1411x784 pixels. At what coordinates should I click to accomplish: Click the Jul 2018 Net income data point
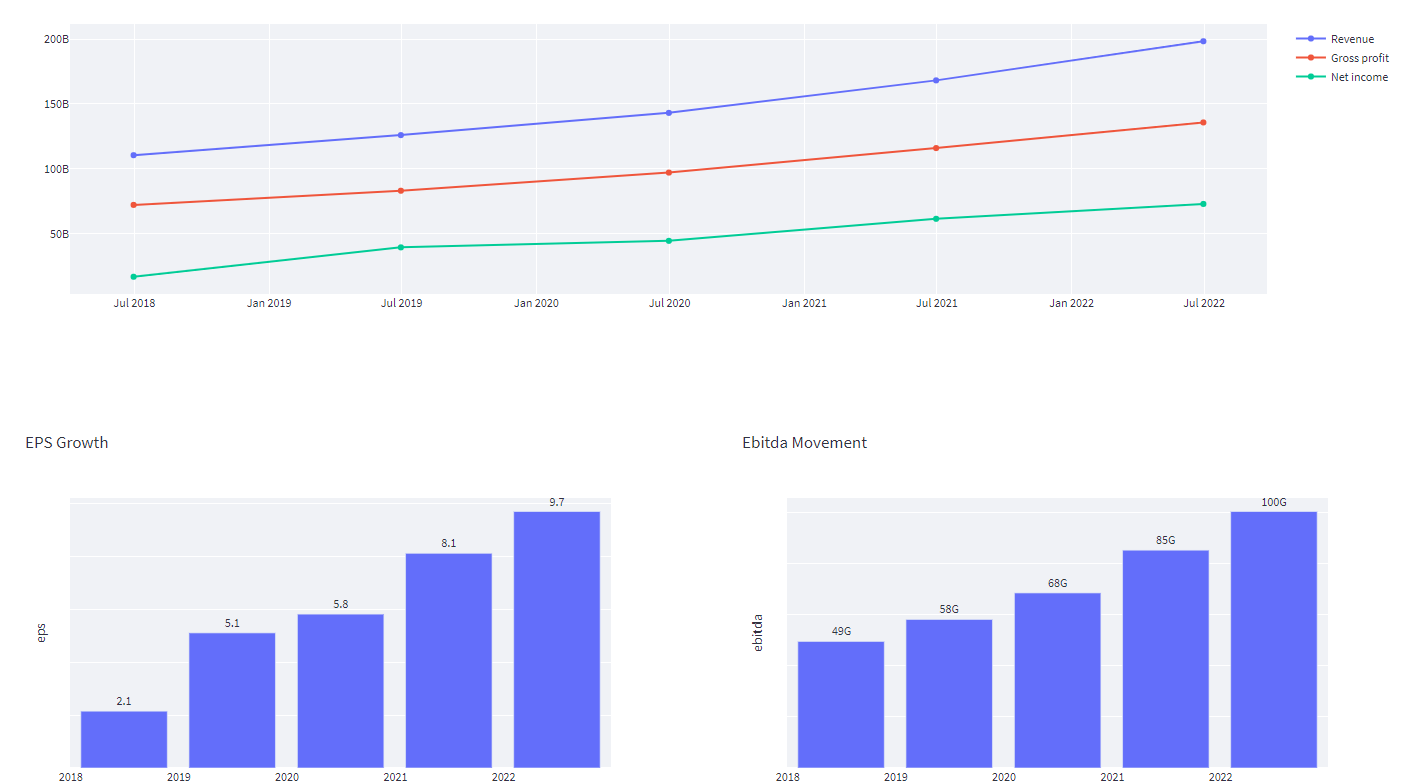click(134, 277)
